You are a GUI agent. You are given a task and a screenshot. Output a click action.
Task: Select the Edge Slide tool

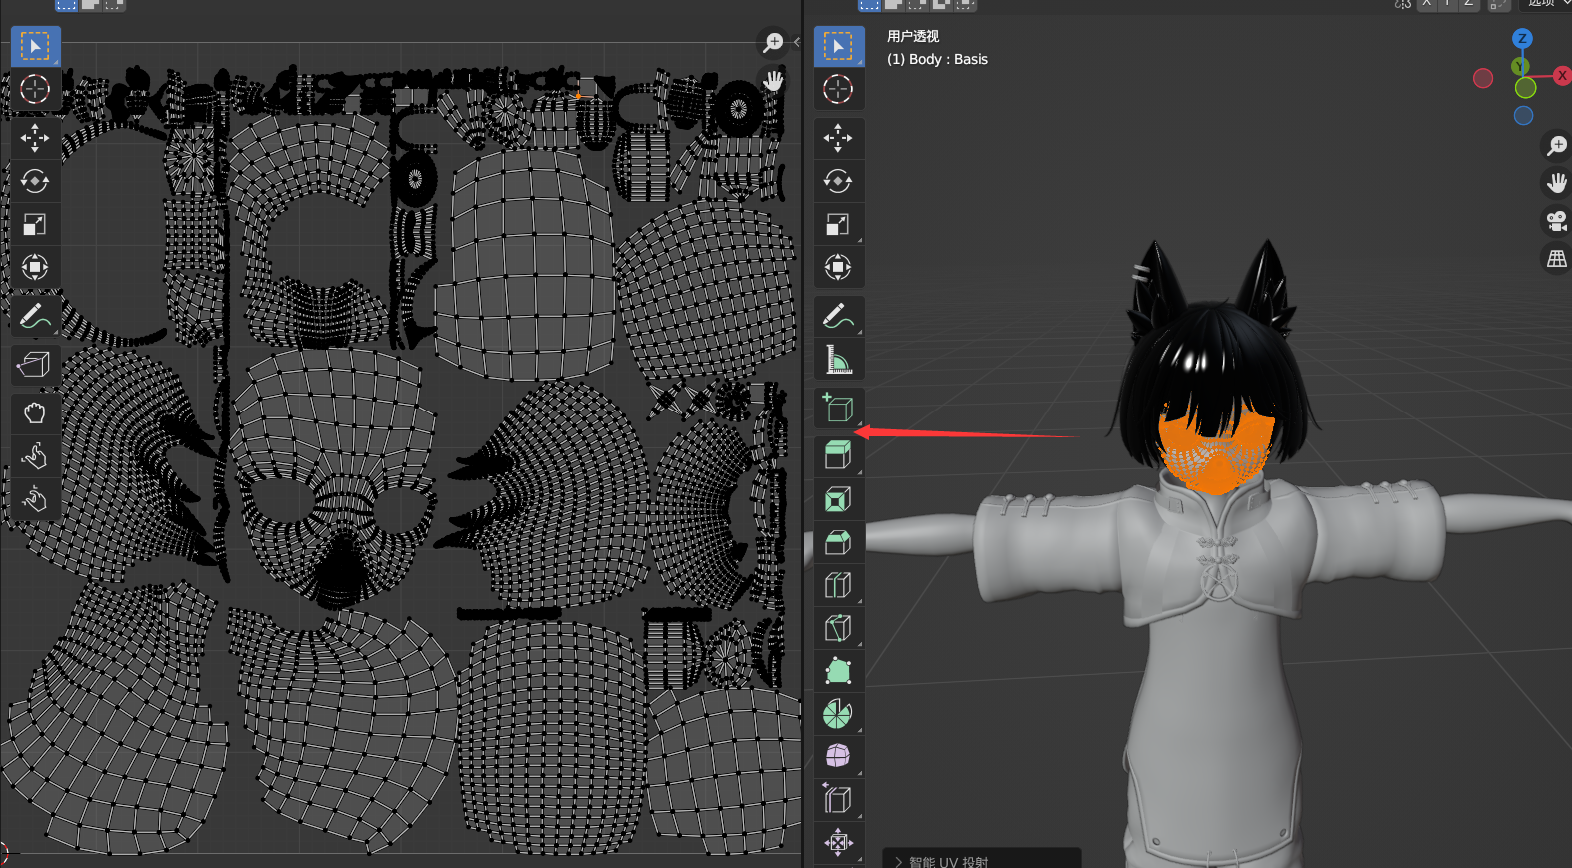[x=839, y=800]
